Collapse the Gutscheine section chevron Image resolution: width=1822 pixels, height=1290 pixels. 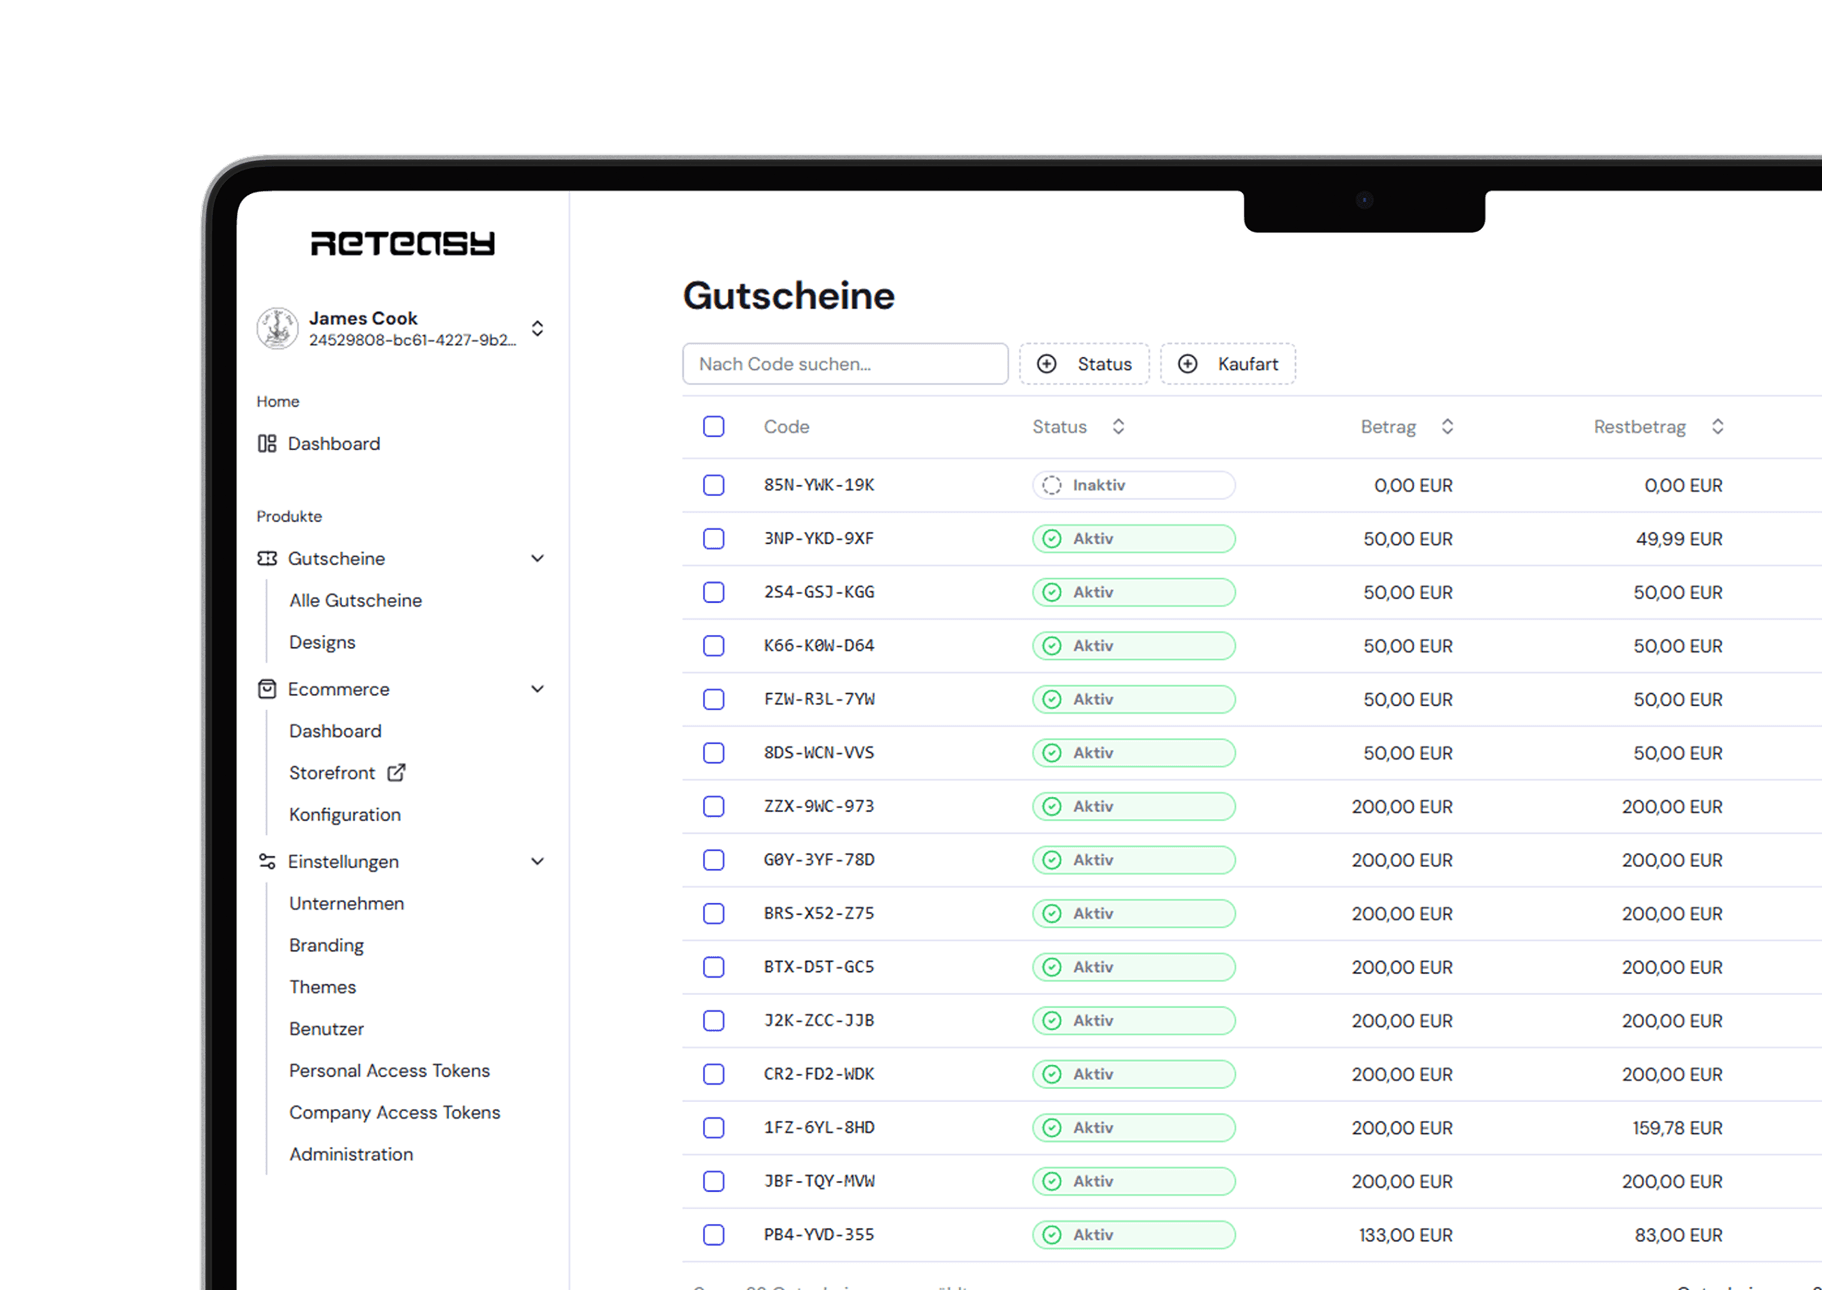pos(538,558)
